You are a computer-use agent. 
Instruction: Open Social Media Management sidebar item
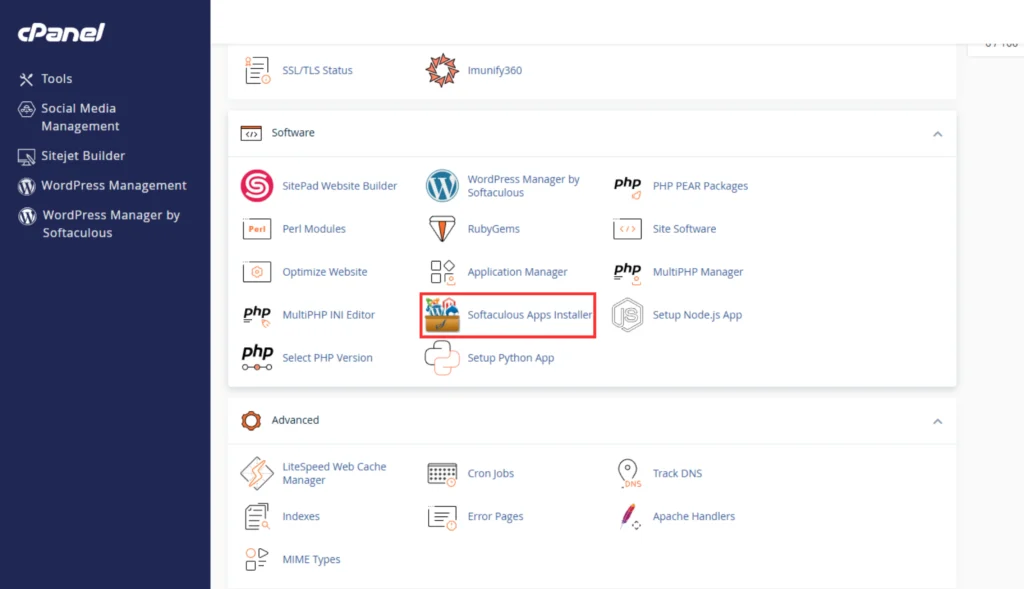click(80, 118)
